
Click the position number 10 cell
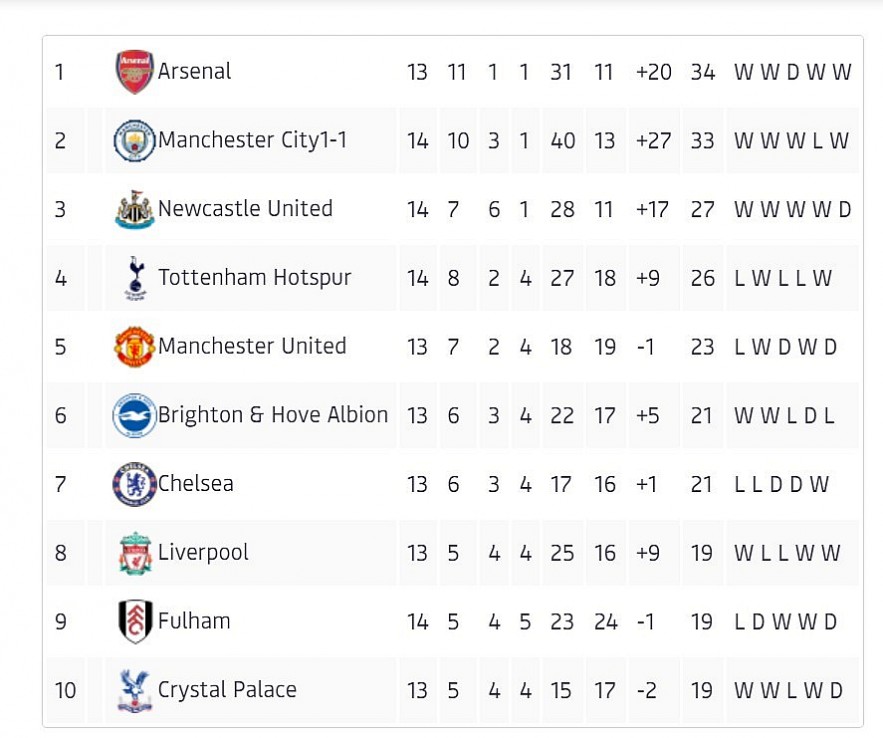tap(65, 690)
